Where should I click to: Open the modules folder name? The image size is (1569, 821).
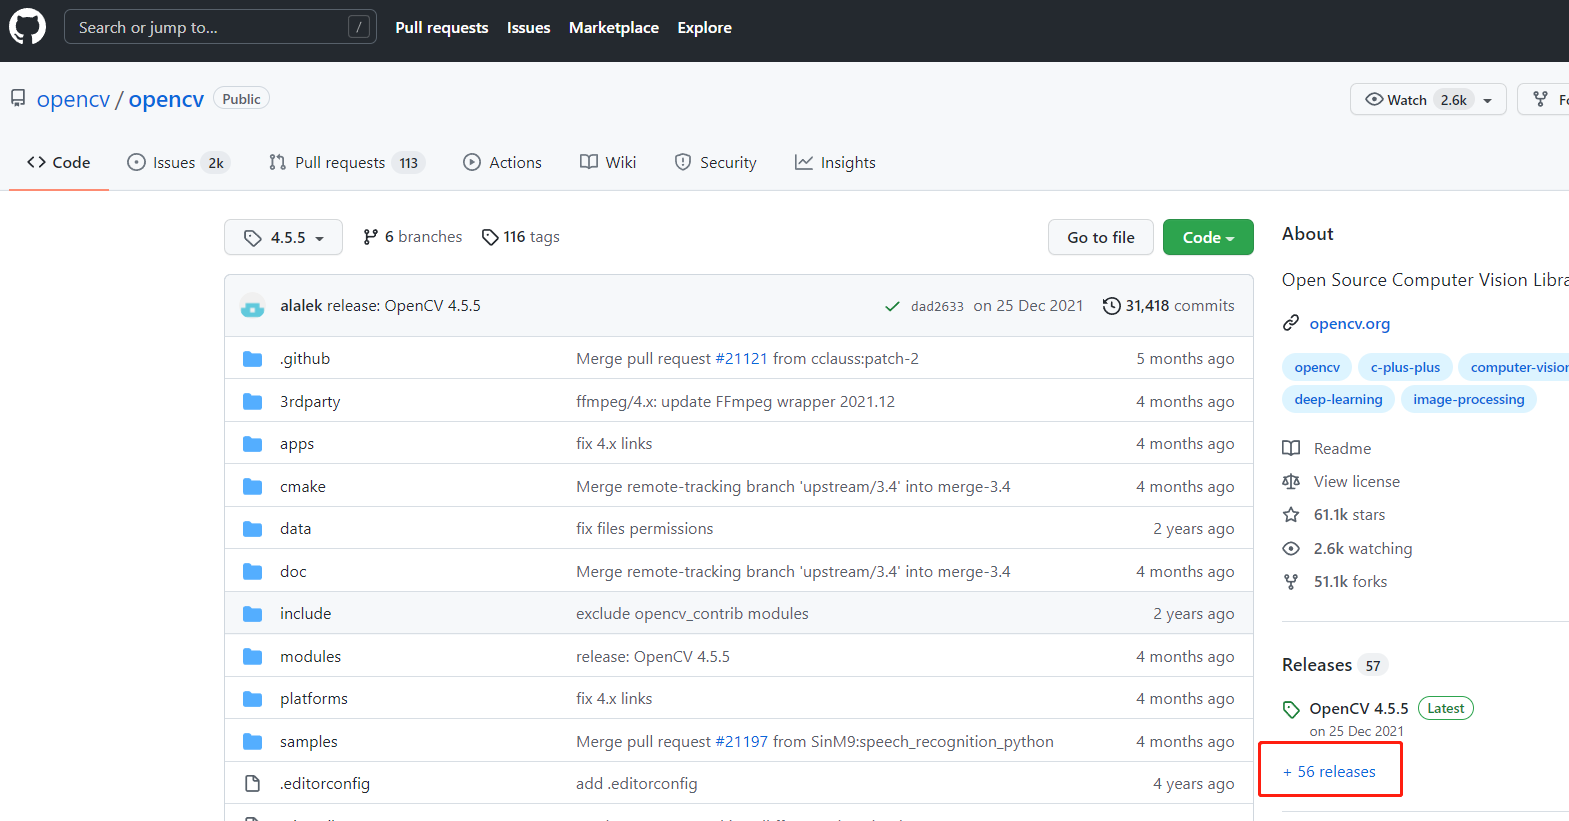tap(311, 657)
